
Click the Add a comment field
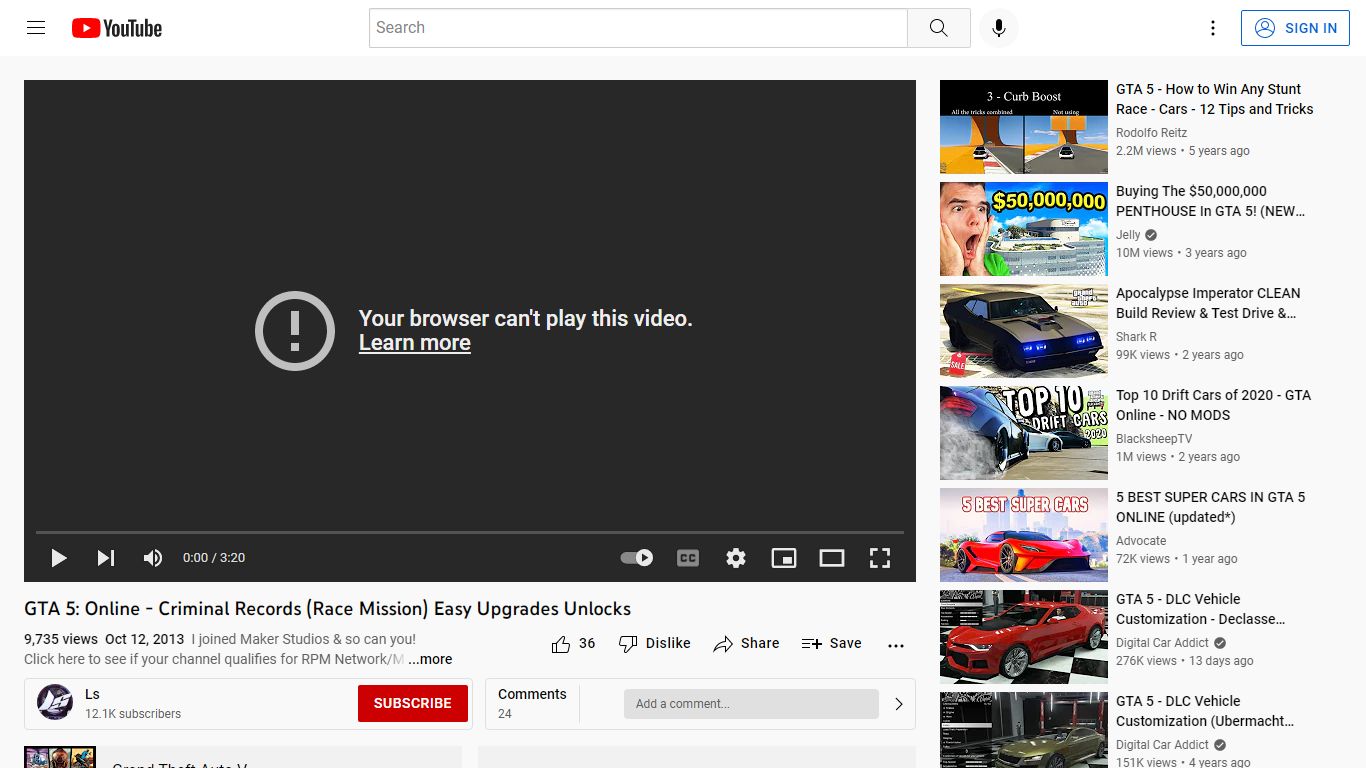coord(751,704)
